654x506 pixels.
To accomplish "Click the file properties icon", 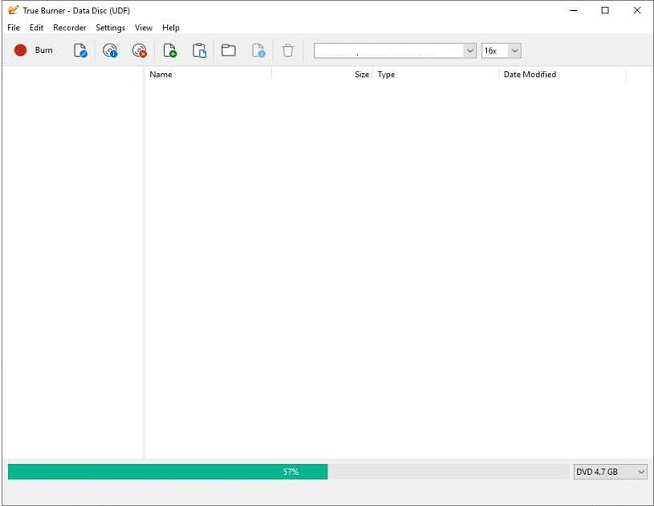I will (x=258, y=50).
